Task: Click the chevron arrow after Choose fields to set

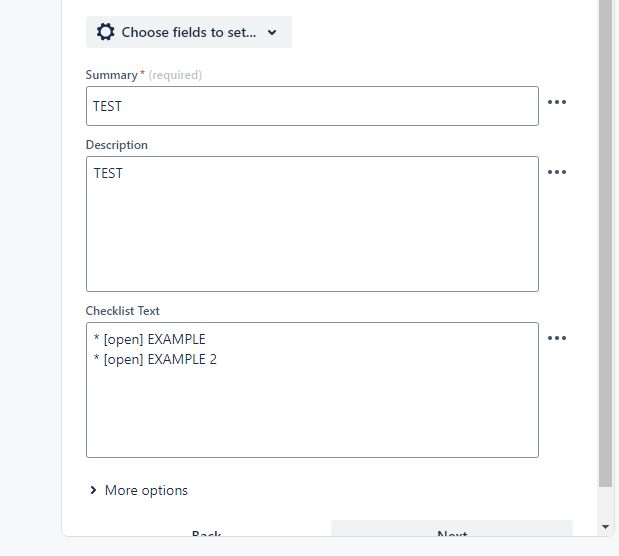Action: (272, 32)
